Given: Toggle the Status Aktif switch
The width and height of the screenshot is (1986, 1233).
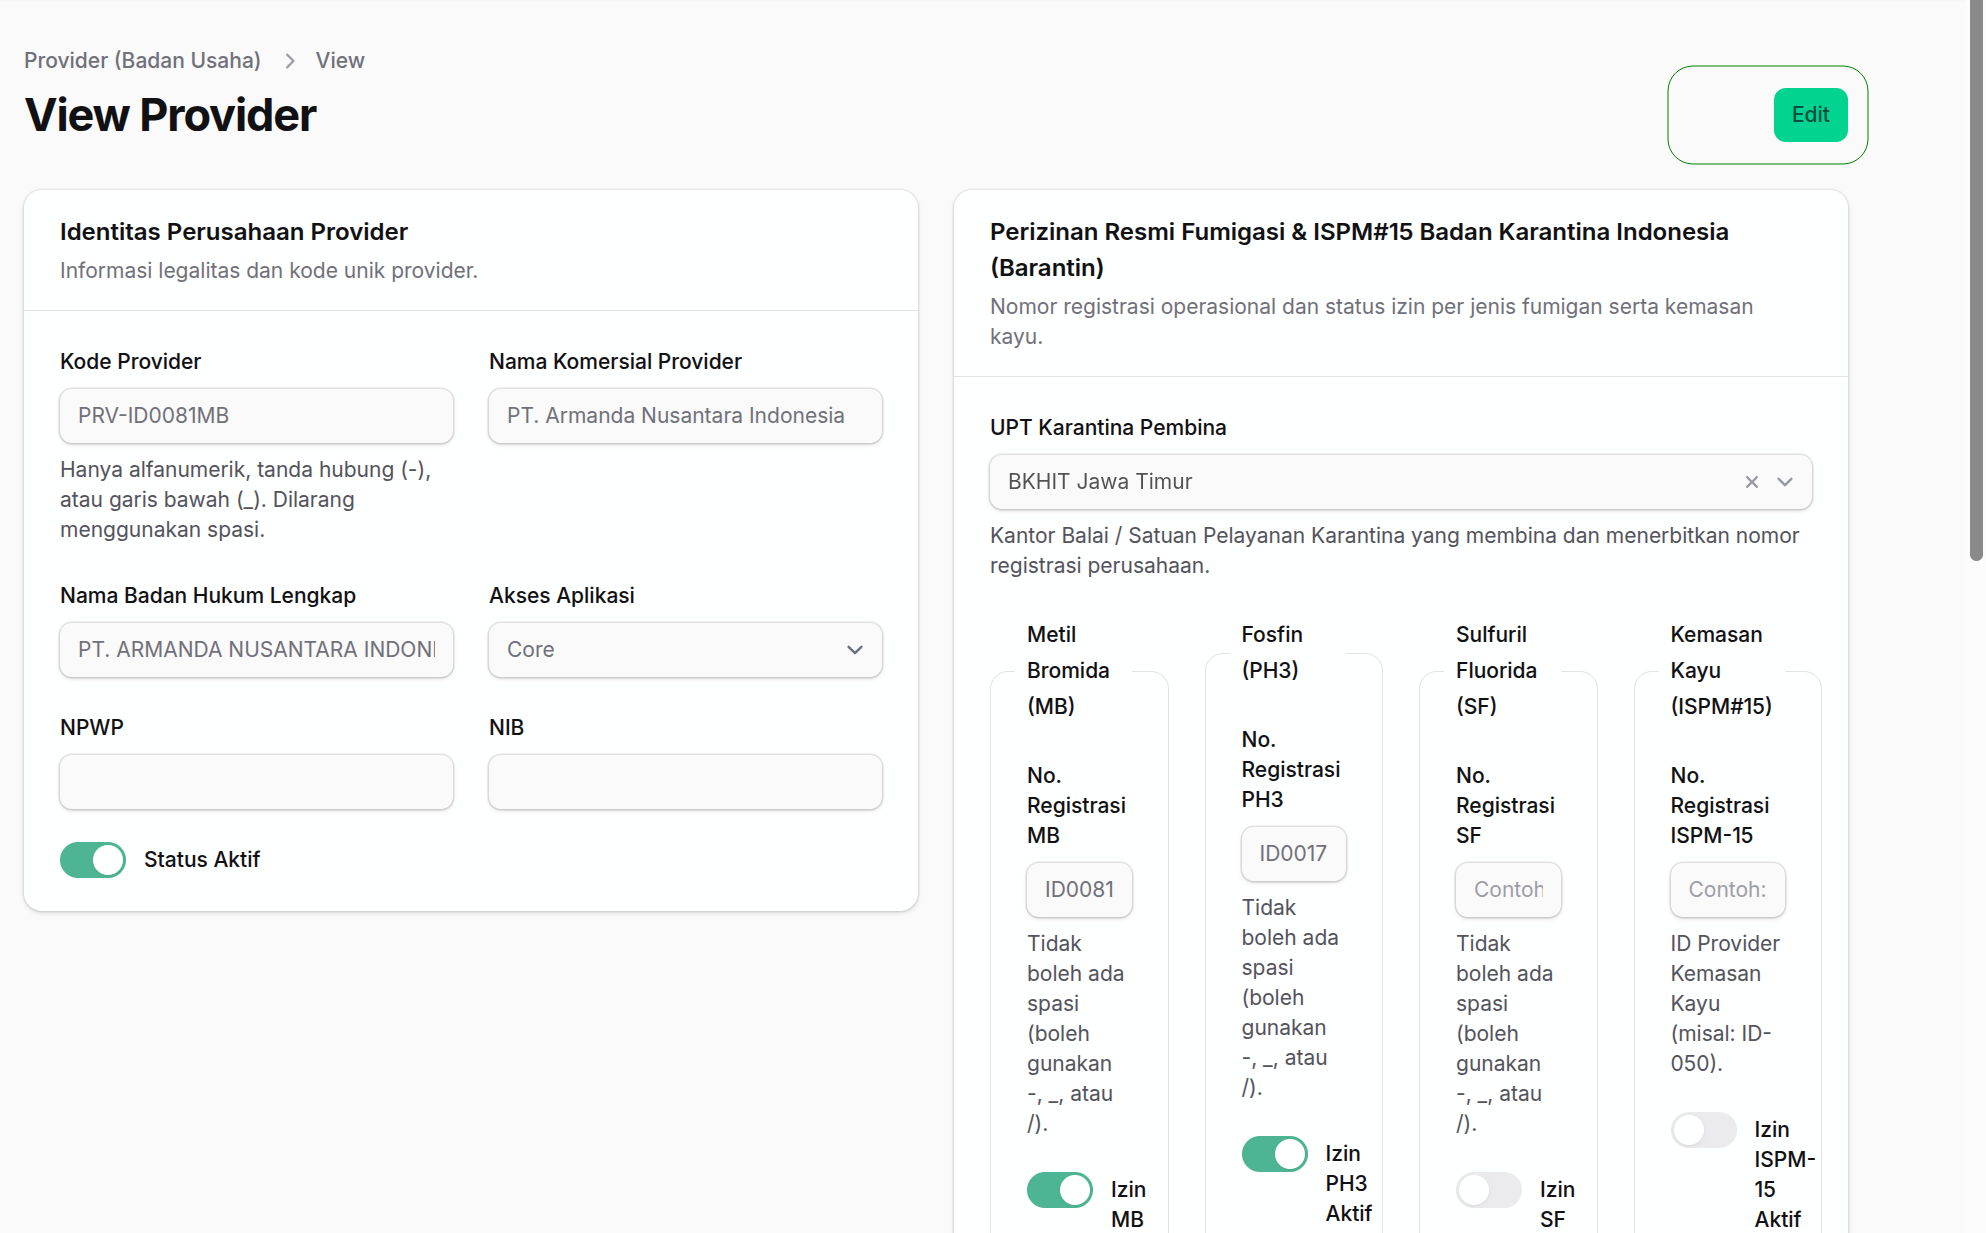Looking at the screenshot, I should point(93,860).
